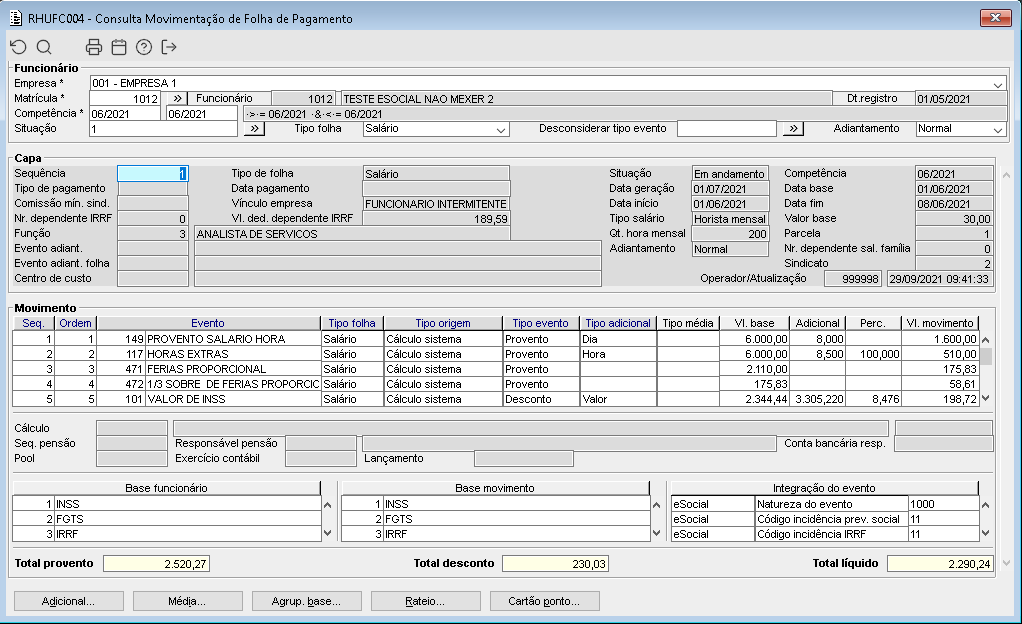Open the Tipo folha dropdown

tap(501, 129)
